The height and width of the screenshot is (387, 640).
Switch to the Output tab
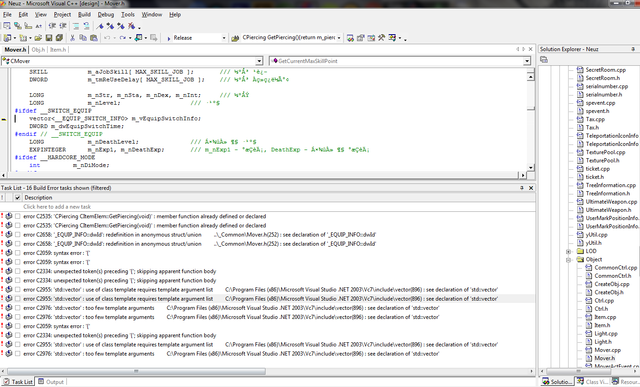[x=51, y=382]
